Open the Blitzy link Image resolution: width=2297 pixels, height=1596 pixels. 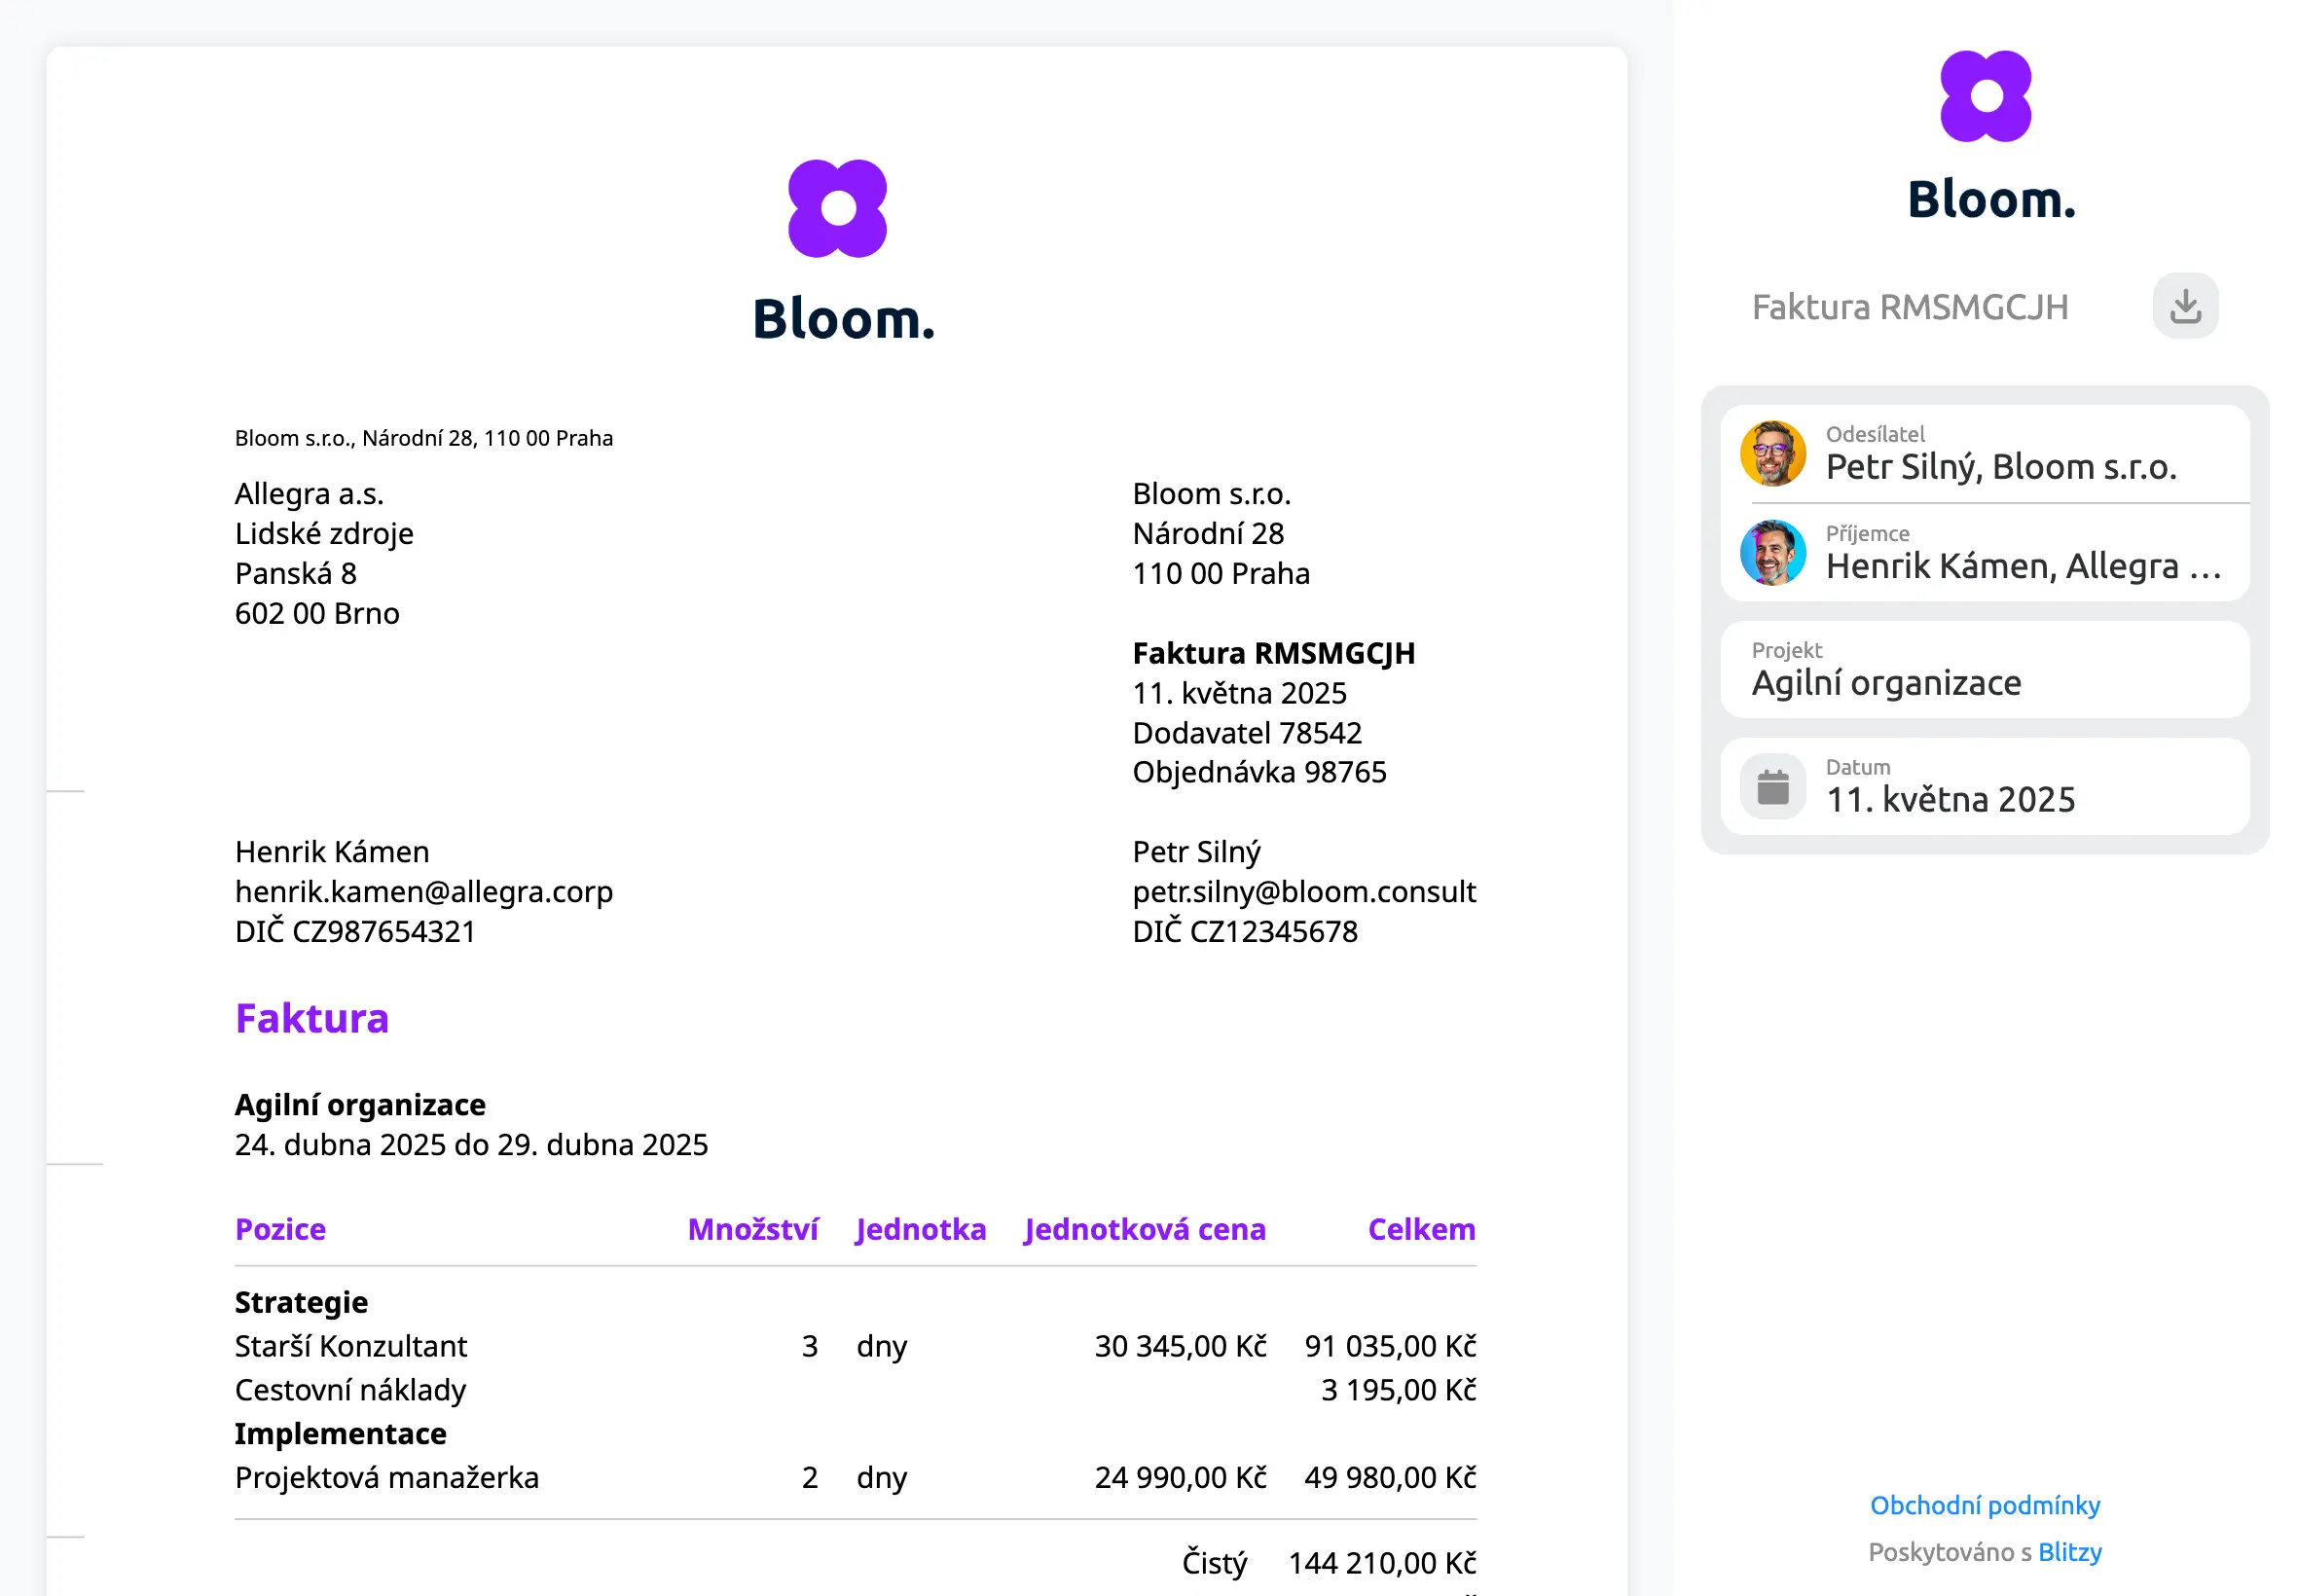(2069, 1552)
